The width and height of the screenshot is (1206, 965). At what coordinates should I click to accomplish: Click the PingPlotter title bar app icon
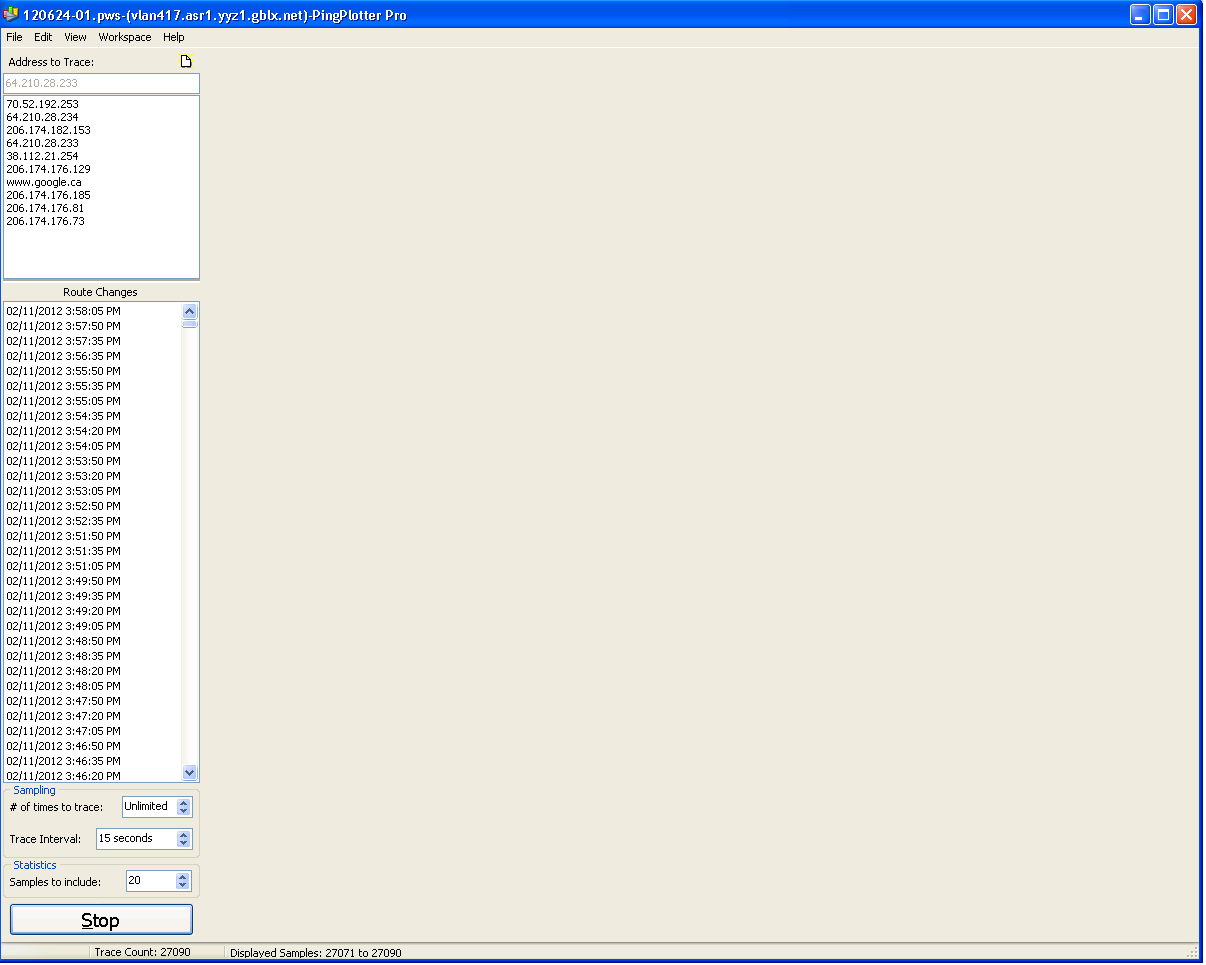click(x=11, y=15)
